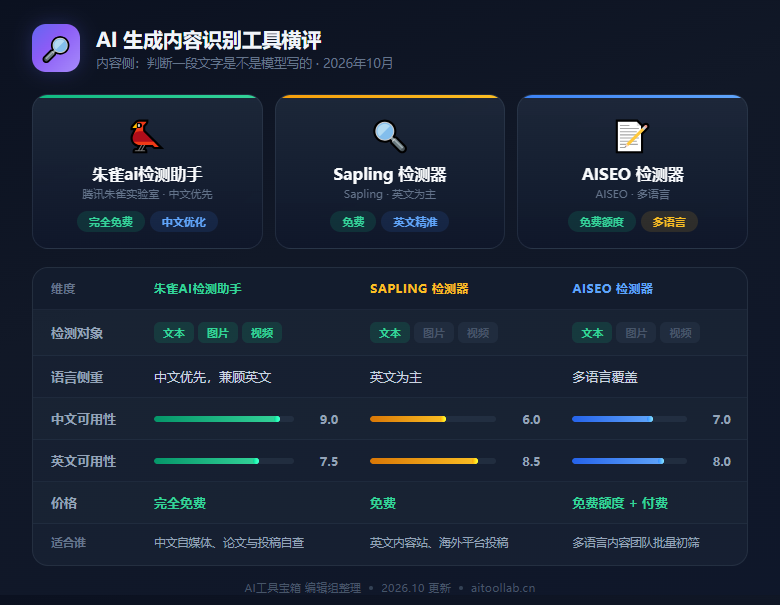
Task: Toggle greyed 图片 chip in AISEO column
Action: coord(636,333)
